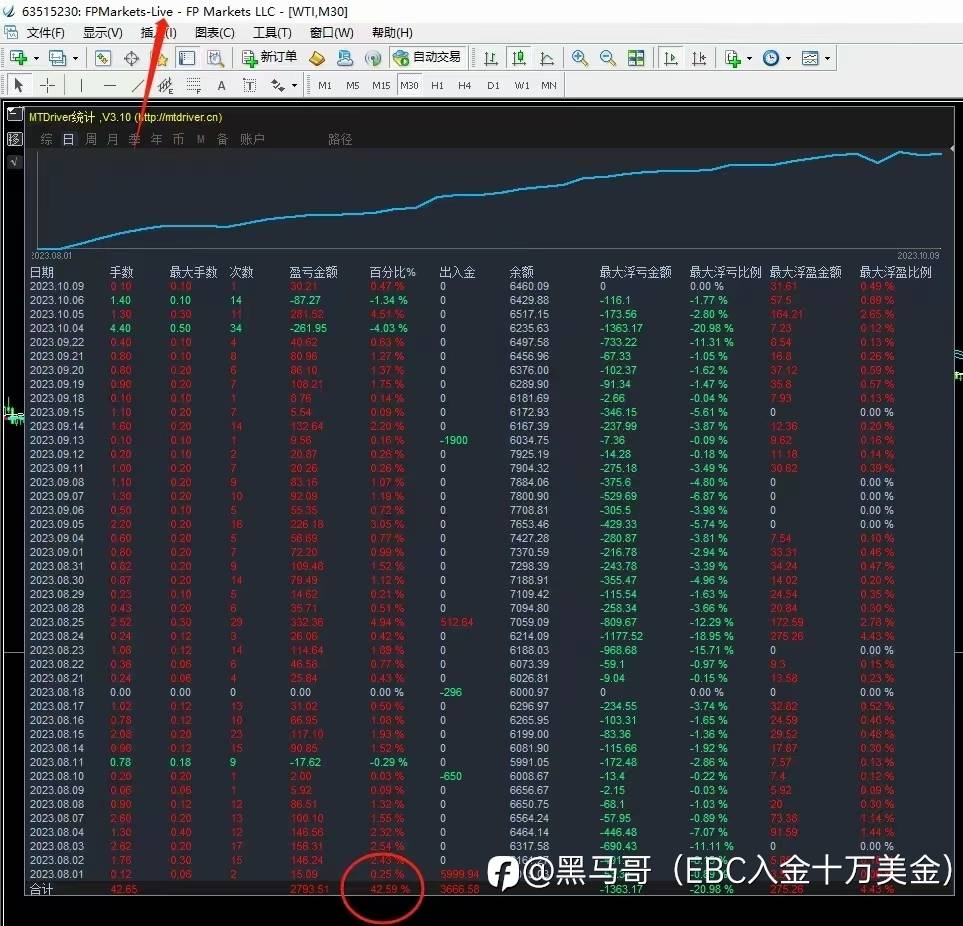Open dropdown arrow beside periods clock
The height and width of the screenshot is (926, 963).
tap(788, 59)
